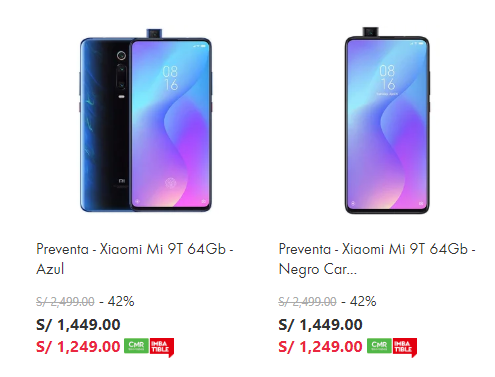Select the S/ 1,449.00 price of Negro phone
This screenshot has width=495, height=377.
click(x=321, y=325)
